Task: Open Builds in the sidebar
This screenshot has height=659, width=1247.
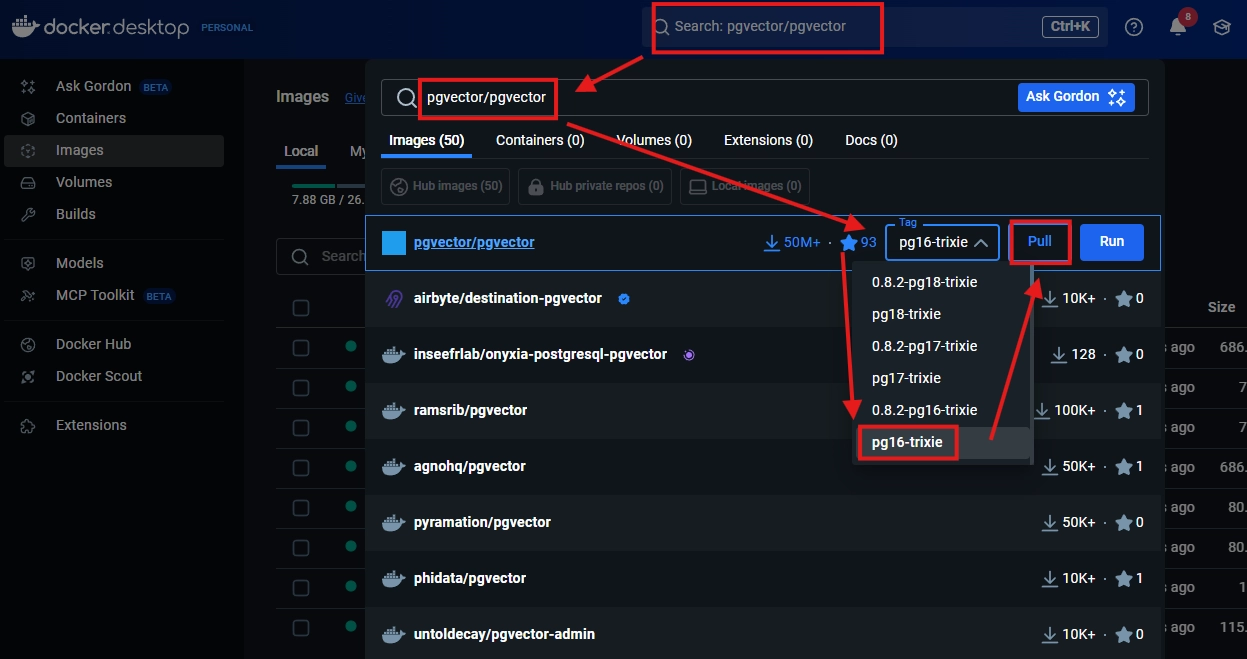Action: pyautogui.click(x=112, y=214)
